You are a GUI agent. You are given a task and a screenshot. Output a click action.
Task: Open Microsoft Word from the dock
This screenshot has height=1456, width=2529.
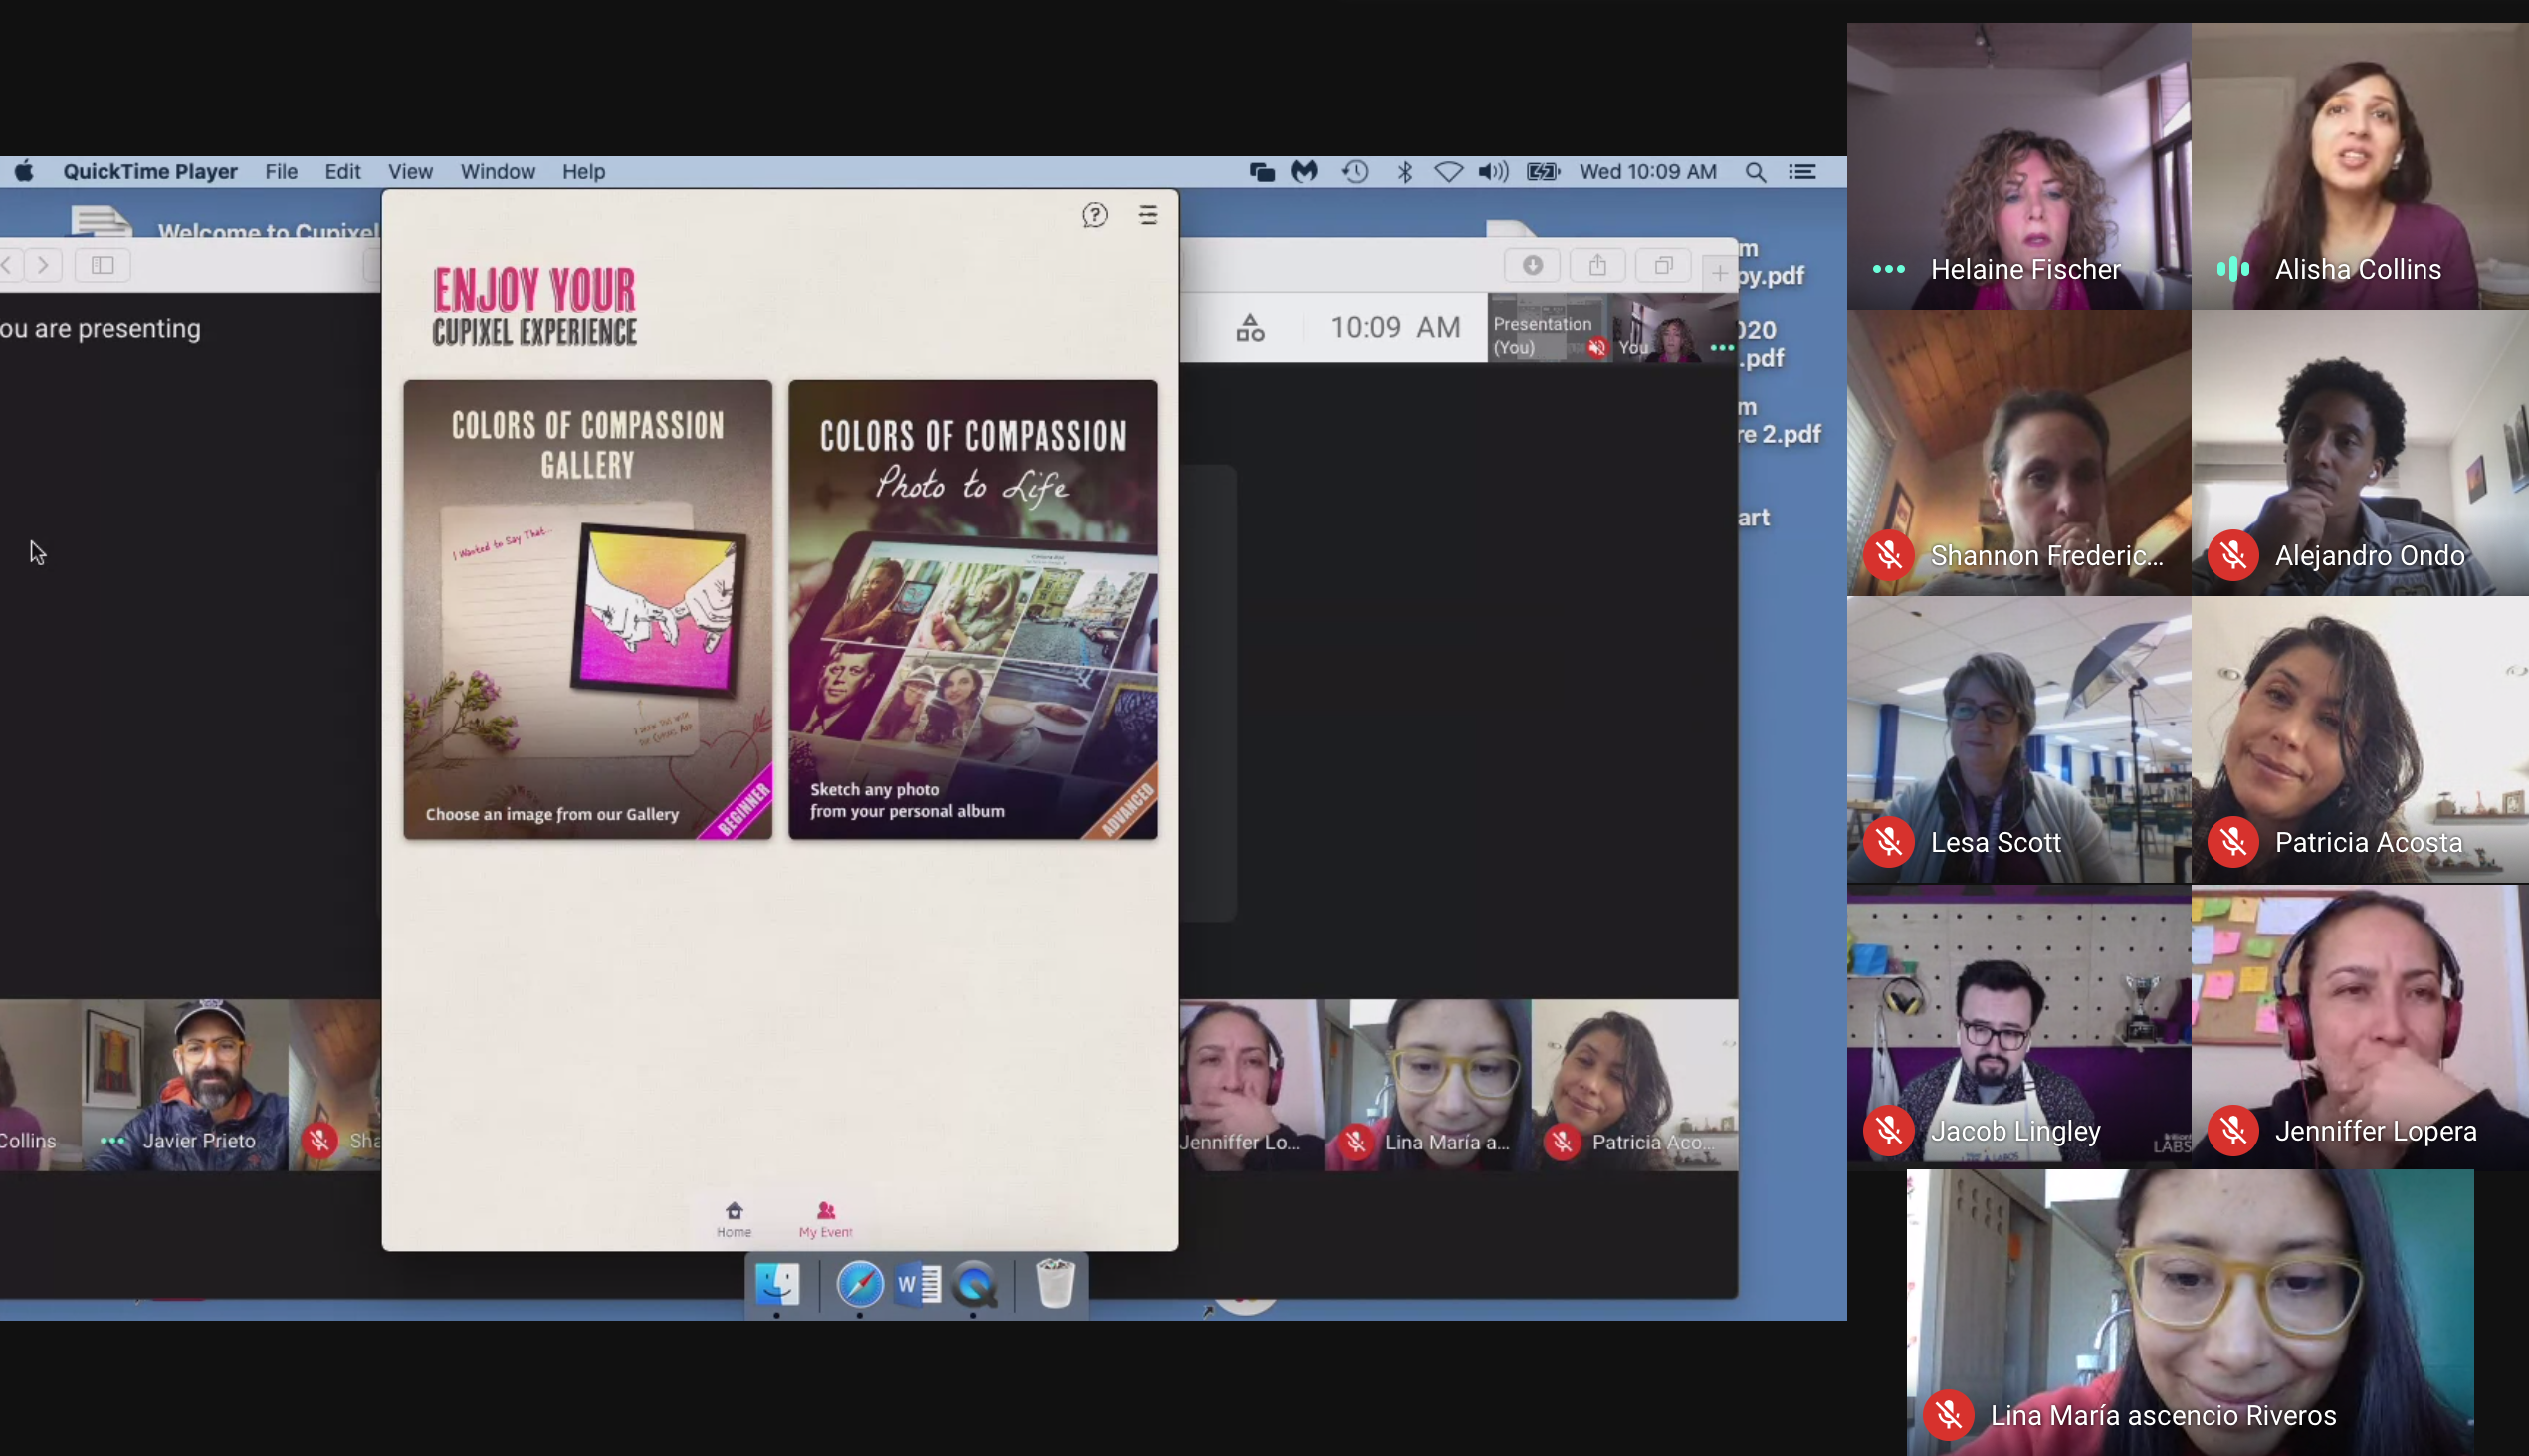pos(918,1284)
